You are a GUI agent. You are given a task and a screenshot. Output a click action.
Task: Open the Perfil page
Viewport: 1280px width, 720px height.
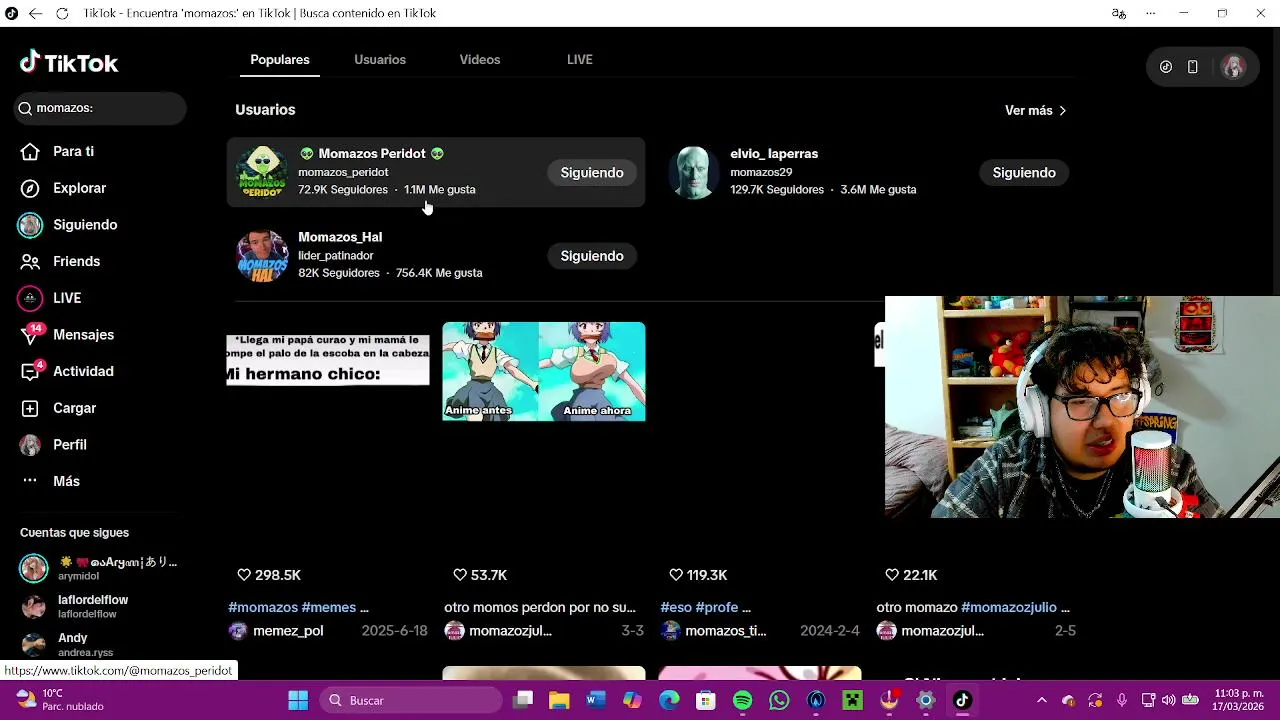click(54, 445)
